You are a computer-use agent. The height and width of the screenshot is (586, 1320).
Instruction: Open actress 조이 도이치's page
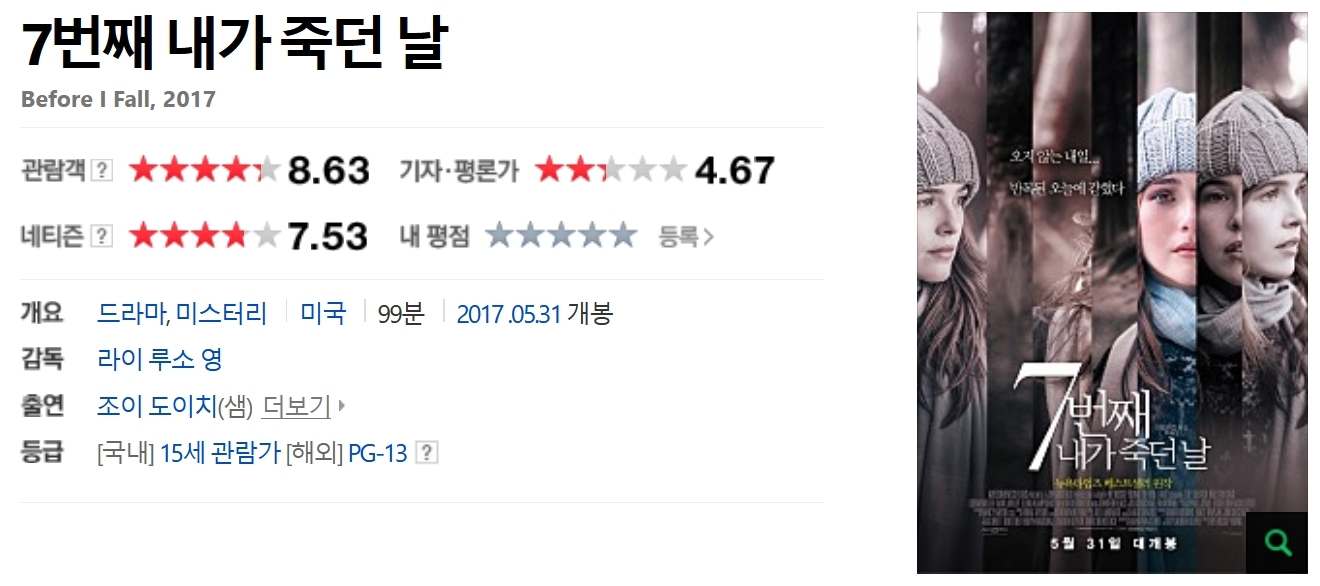[x=157, y=406]
